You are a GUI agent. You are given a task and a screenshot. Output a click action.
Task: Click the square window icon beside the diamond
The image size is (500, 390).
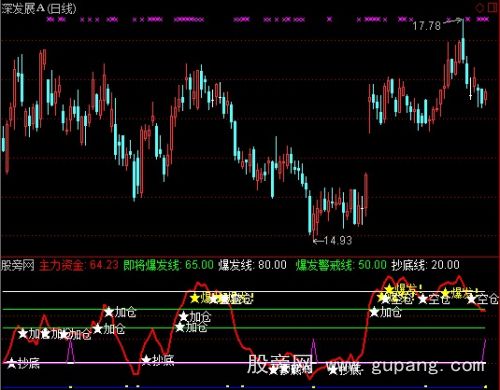(493, 8)
